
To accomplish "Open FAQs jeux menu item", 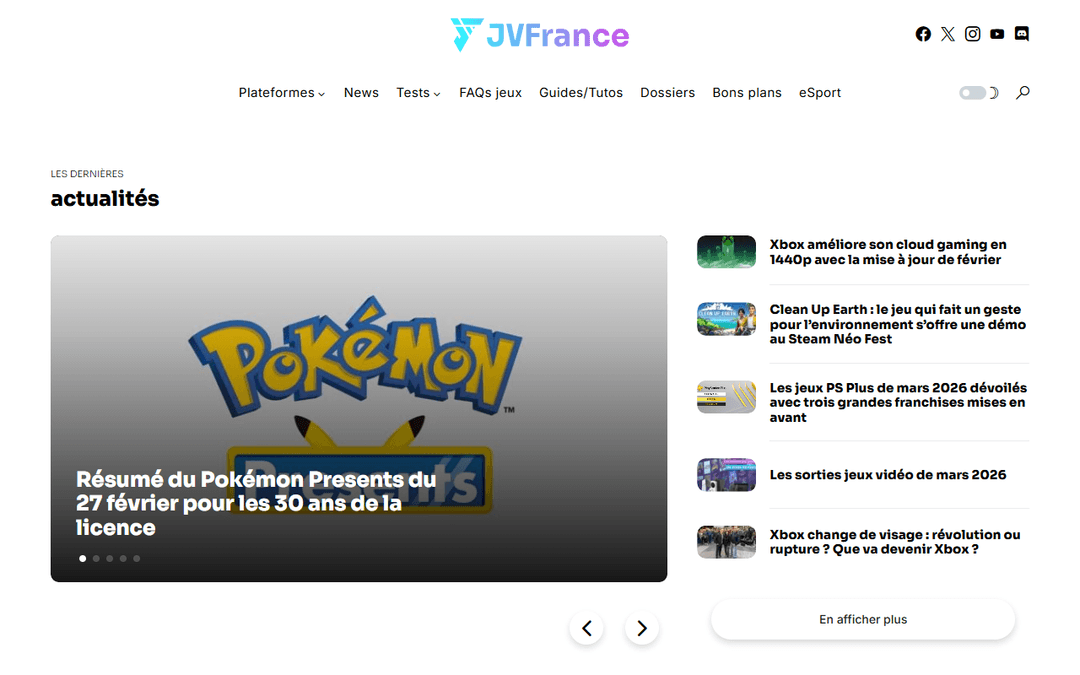I will point(490,92).
